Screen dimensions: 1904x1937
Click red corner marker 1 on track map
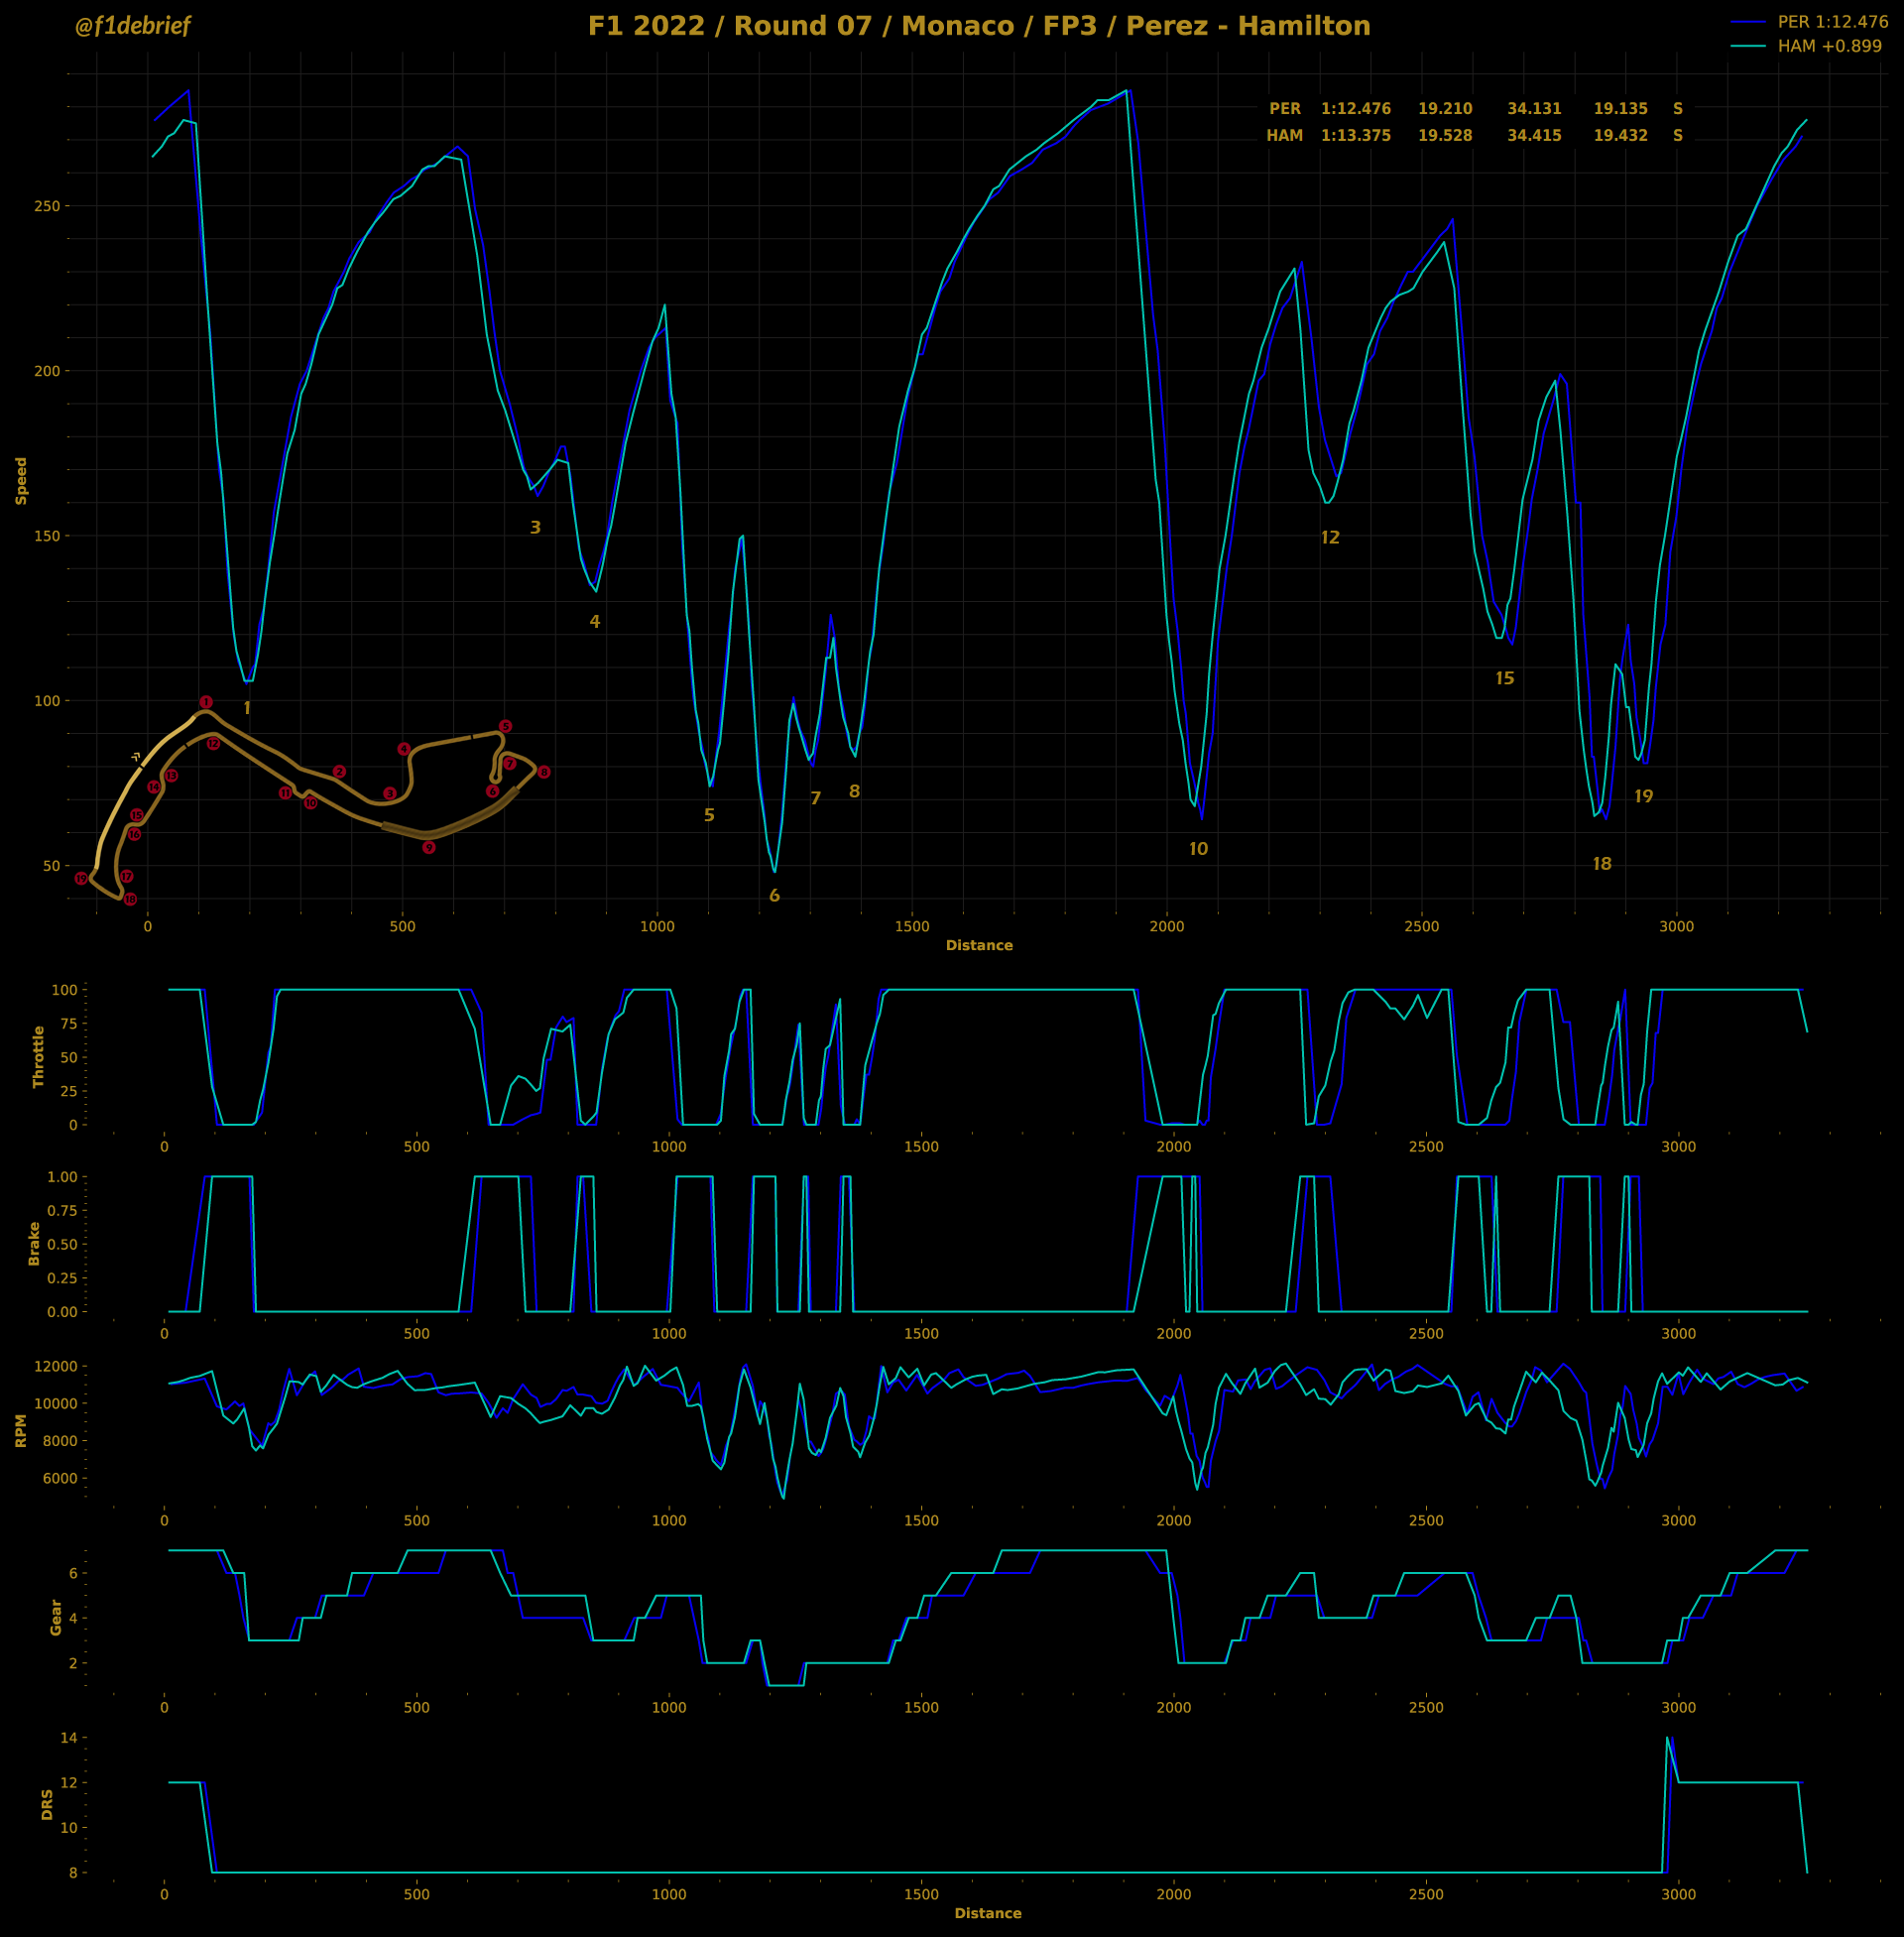(x=206, y=702)
